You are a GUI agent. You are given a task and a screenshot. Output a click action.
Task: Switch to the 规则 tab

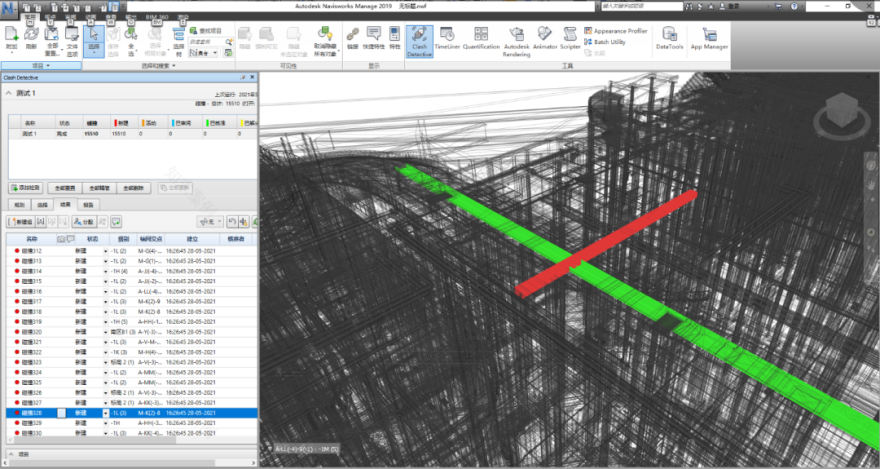click(20, 204)
